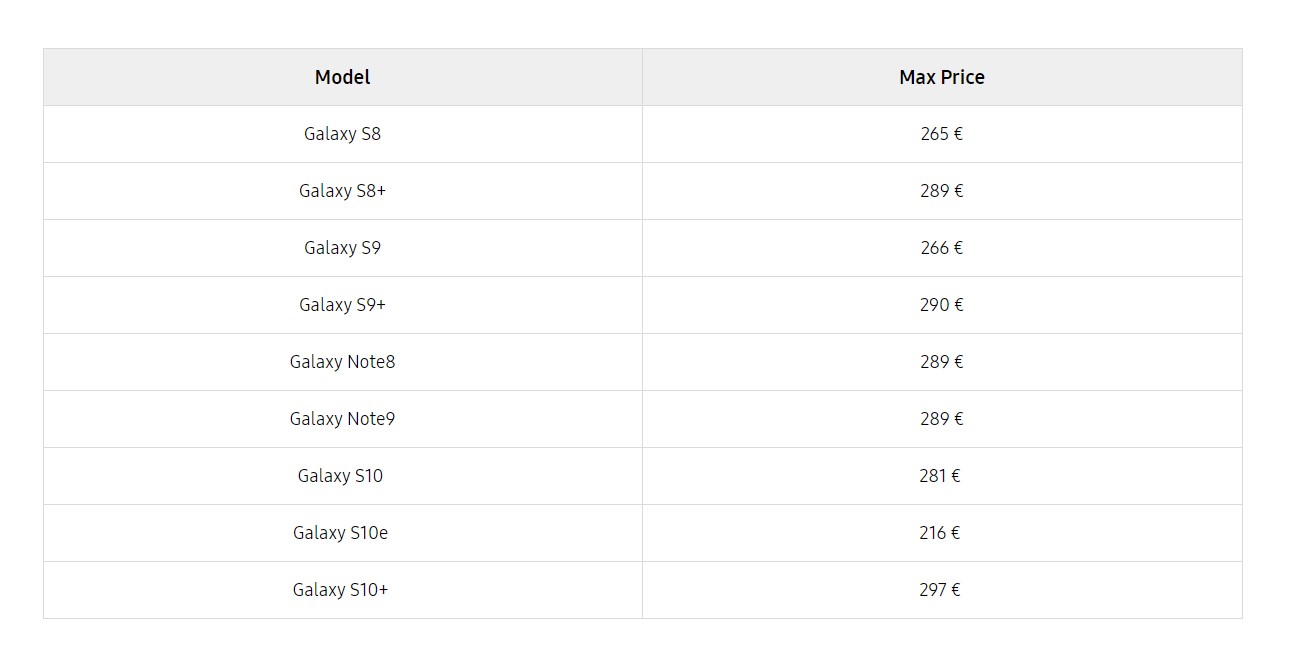Select the Galaxy S8 model cell
Image resolution: width=1293 pixels, height=667 pixels.
click(342, 134)
